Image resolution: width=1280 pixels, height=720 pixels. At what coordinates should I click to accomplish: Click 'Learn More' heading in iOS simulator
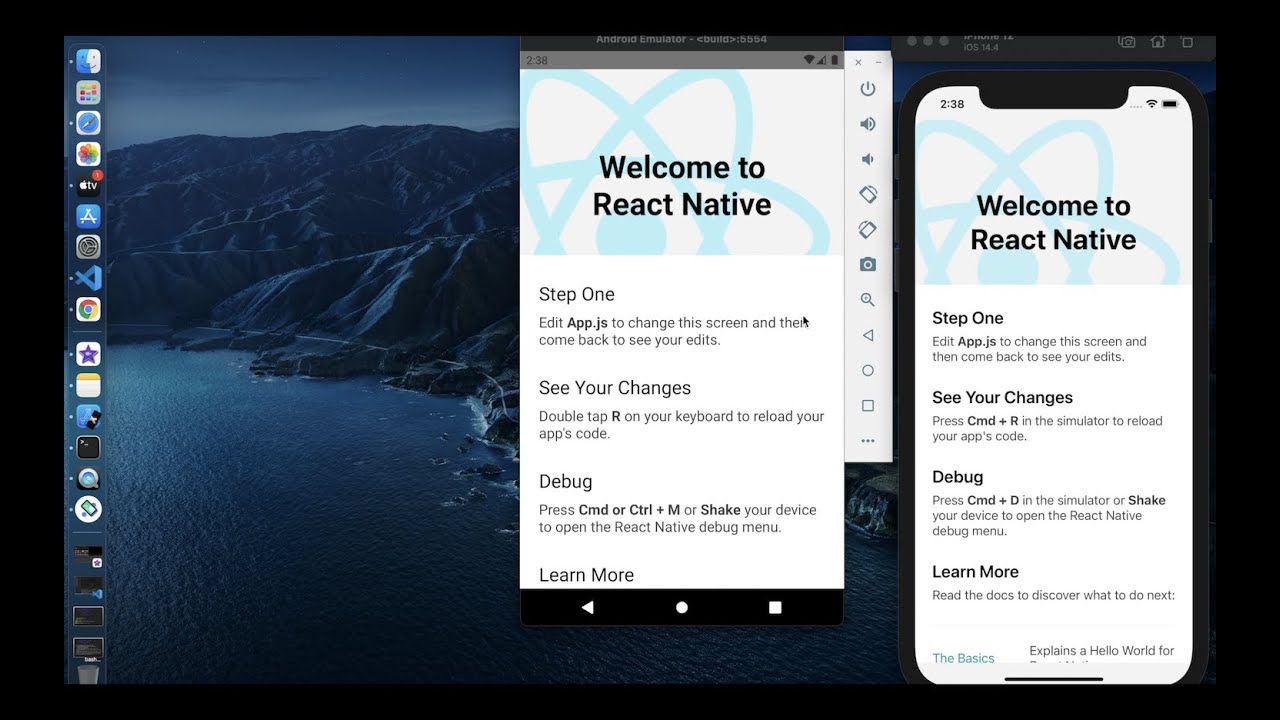976,572
